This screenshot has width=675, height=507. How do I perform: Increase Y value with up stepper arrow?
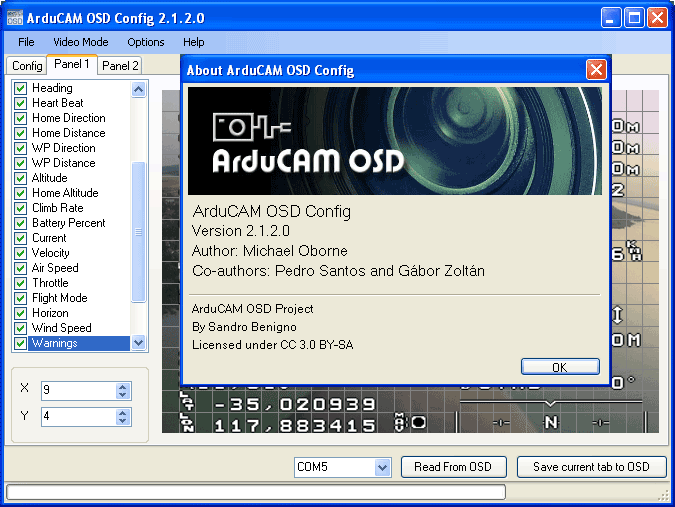[123, 412]
